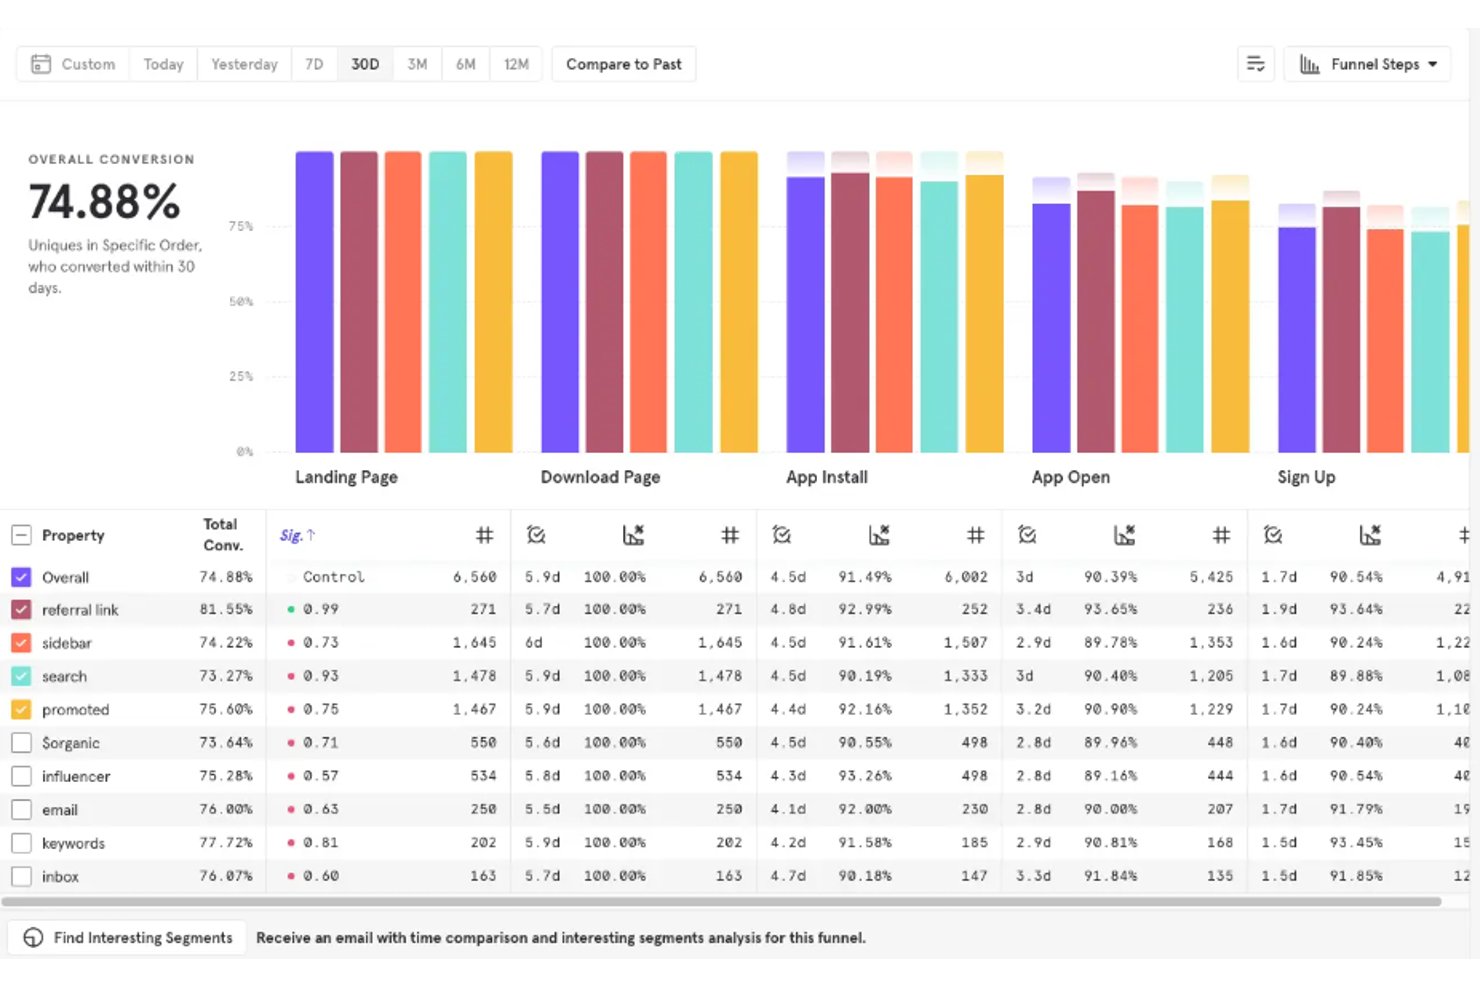1480x987 pixels.
Task: Switch to the 6M range
Action: pyautogui.click(x=465, y=64)
